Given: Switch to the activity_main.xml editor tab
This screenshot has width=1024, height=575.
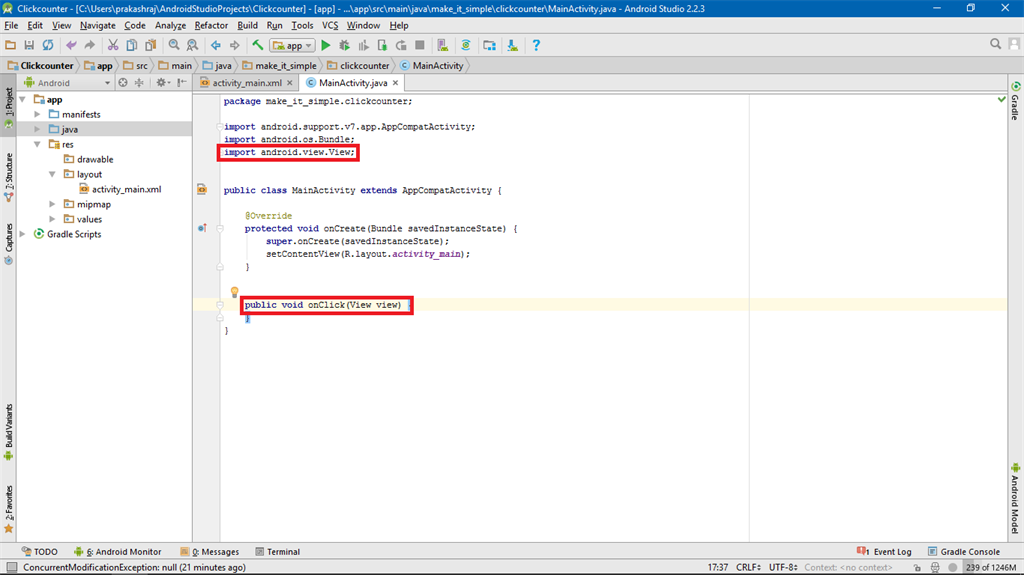Looking at the screenshot, I should click(x=246, y=83).
